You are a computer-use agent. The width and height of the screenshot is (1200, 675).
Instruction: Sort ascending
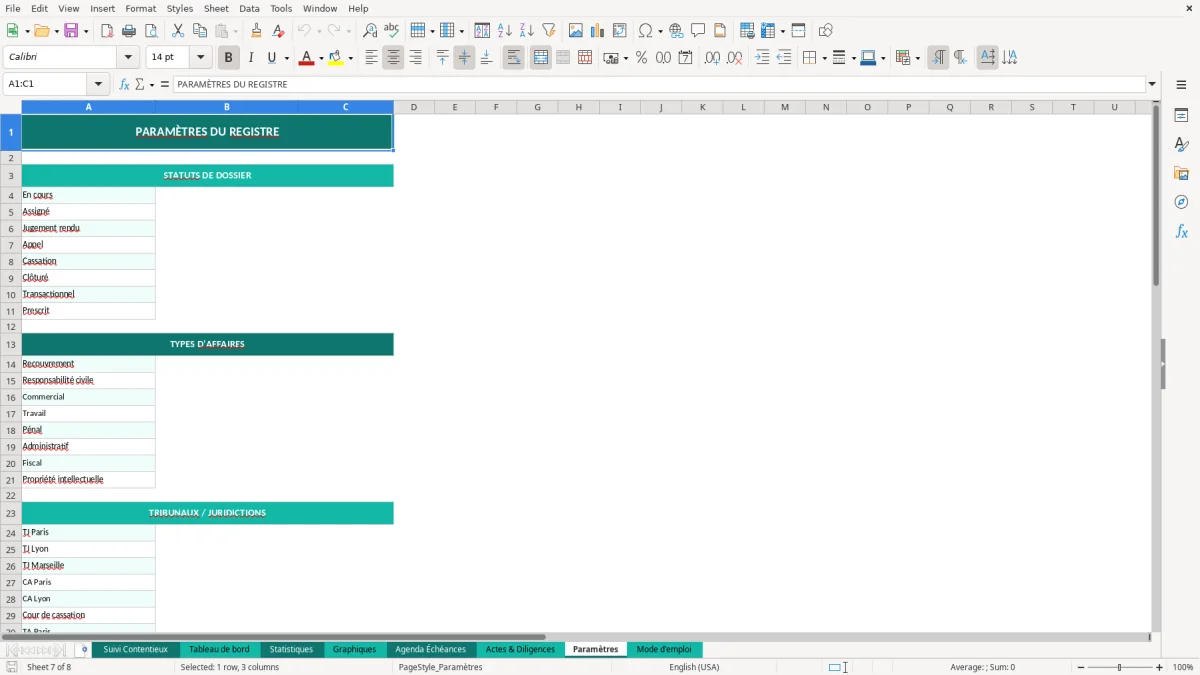(x=505, y=31)
